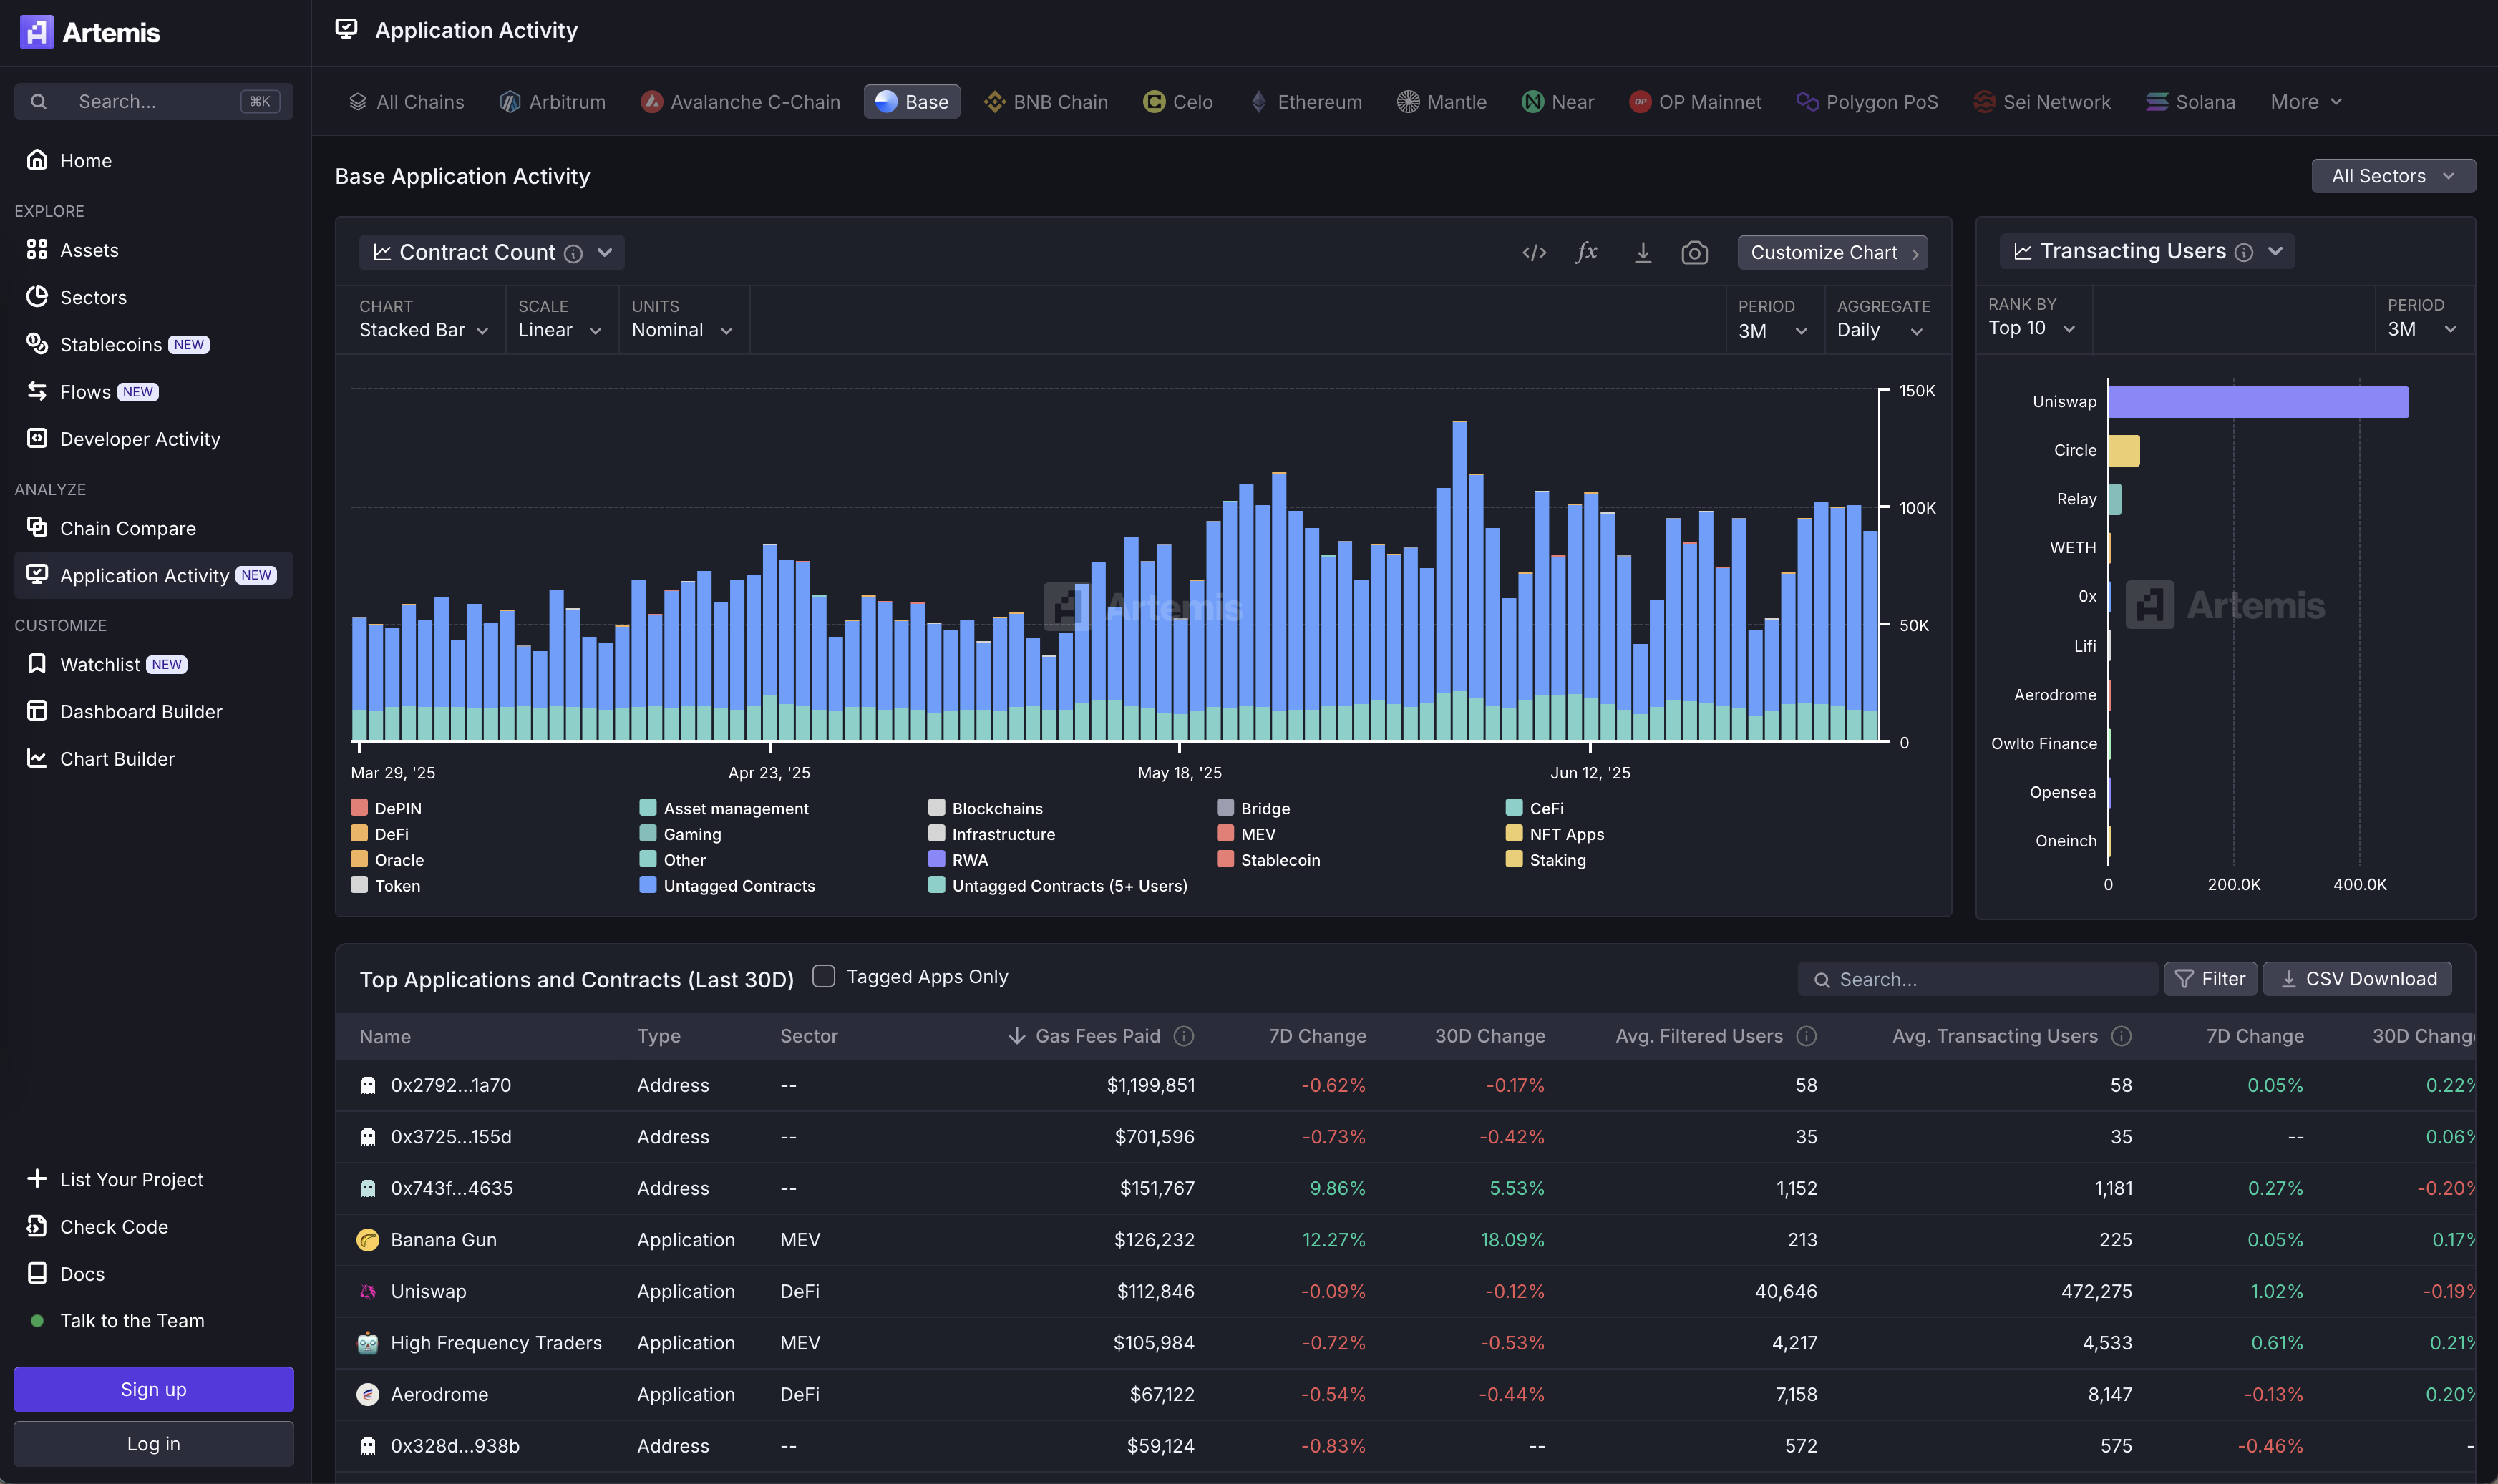Open the Daily aggregate dropdown
Screen dimensions: 2498x1484
tap(1880, 330)
